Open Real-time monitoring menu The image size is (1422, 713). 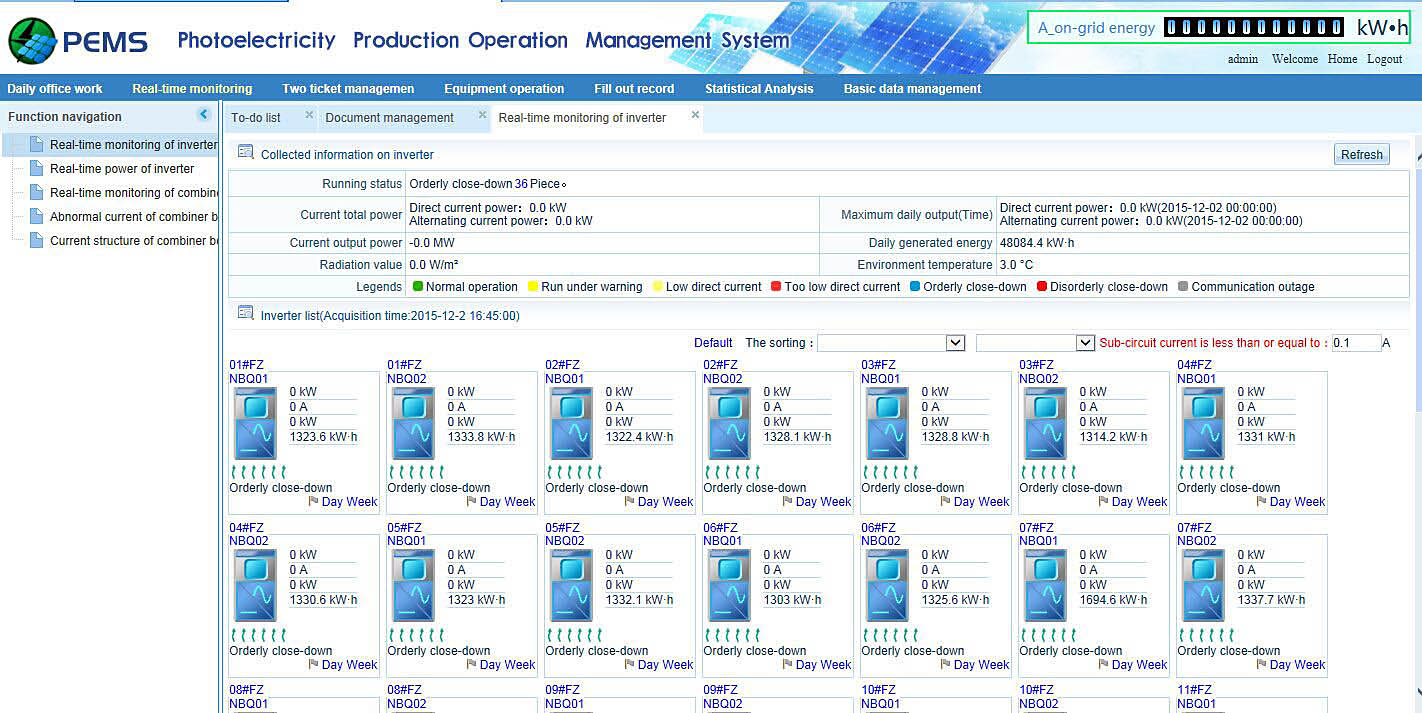coord(192,88)
